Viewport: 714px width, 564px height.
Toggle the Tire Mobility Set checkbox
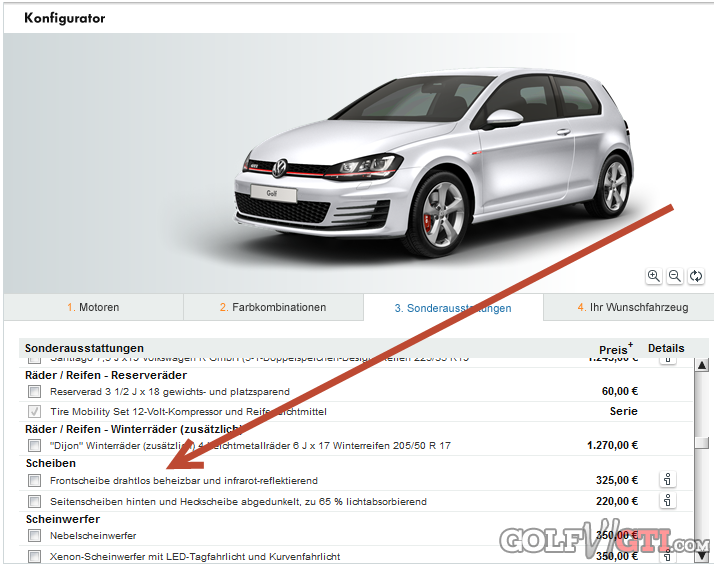34,412
